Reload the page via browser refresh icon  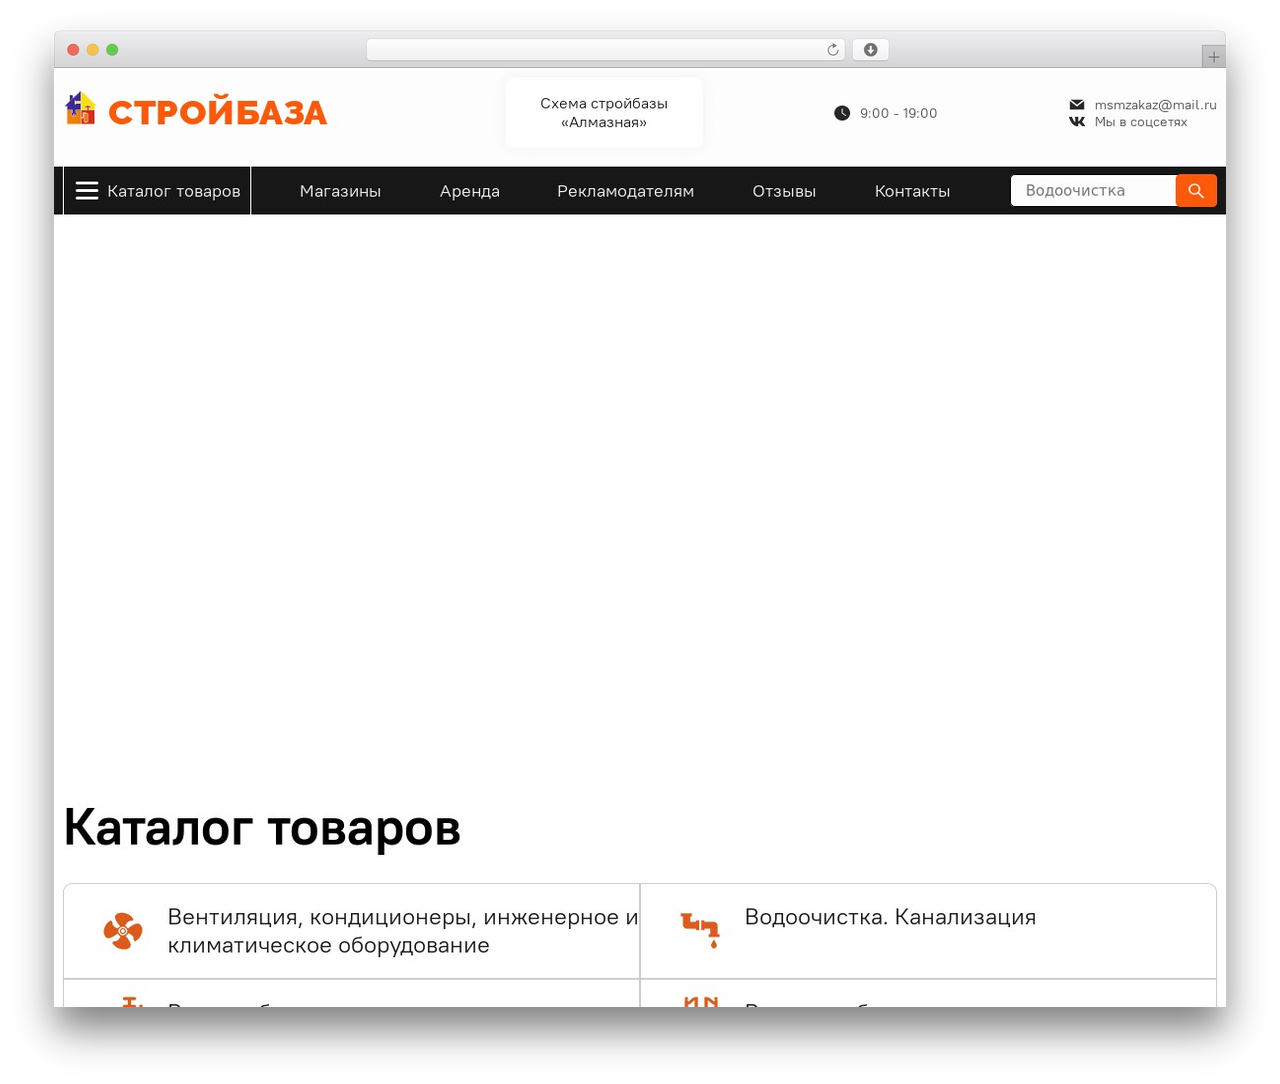(x=833, y=50)
